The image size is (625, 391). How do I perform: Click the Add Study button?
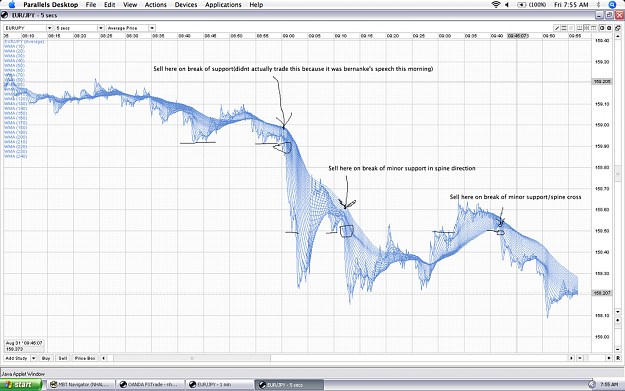tap(17, 358)
